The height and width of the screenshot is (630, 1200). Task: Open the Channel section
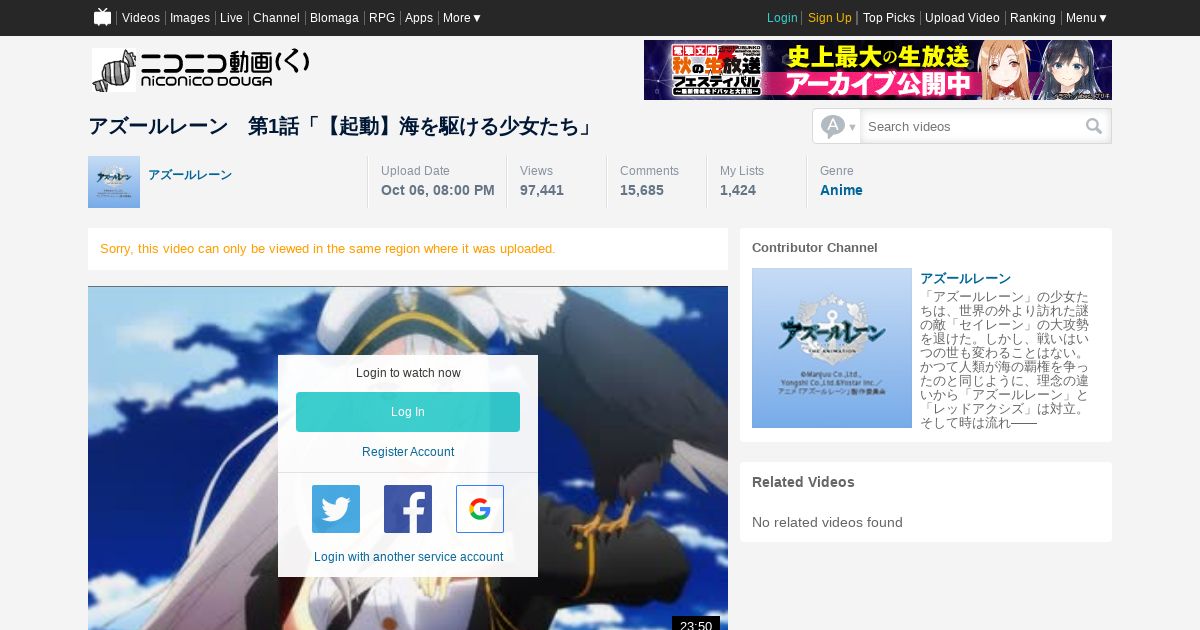tap(276, 18)
